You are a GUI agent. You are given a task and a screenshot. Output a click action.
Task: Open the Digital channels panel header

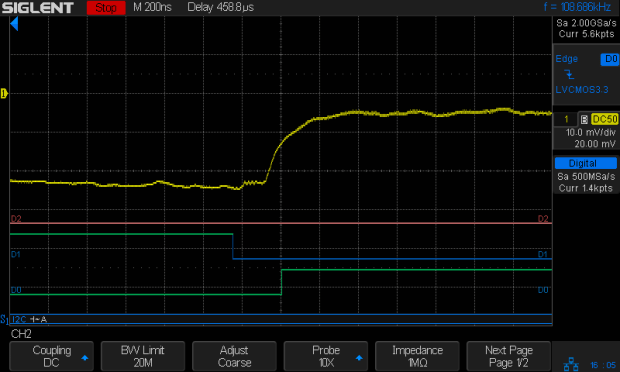(x=586, y=163)
